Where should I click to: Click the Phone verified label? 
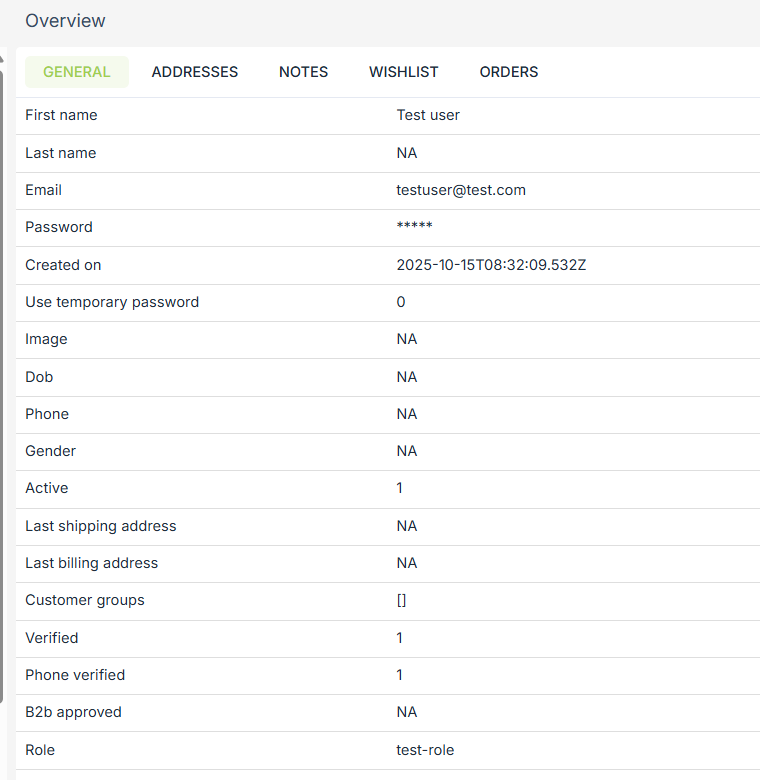coord(75,675)
